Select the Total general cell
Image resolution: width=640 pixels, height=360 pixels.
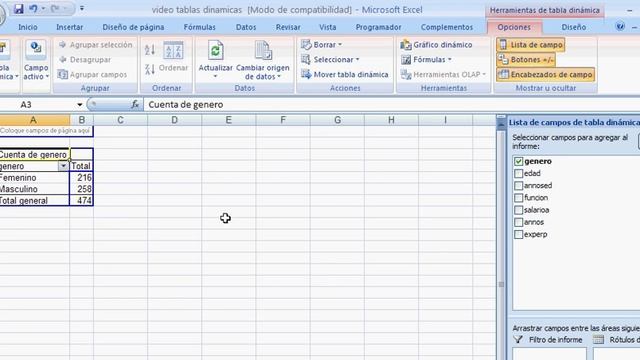click(x=35, y=200)
